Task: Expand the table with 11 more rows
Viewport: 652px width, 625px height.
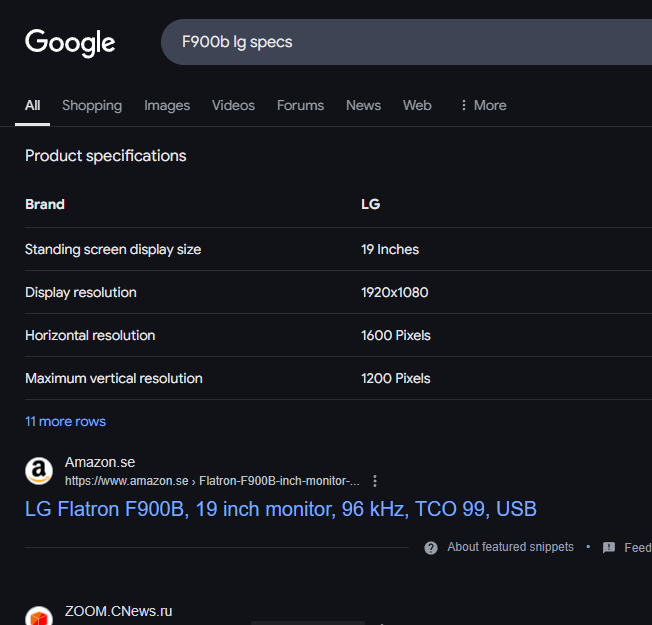Action: [65, 421]
